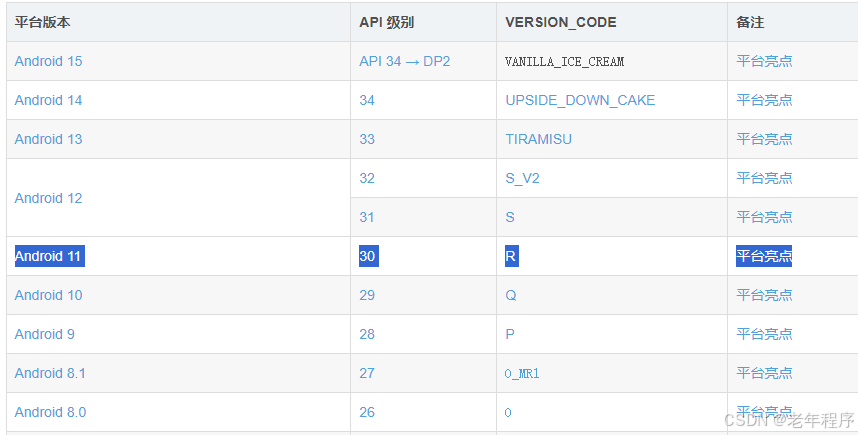Click API level 28 link
This screenshot has width=858, height=435.
367,334
